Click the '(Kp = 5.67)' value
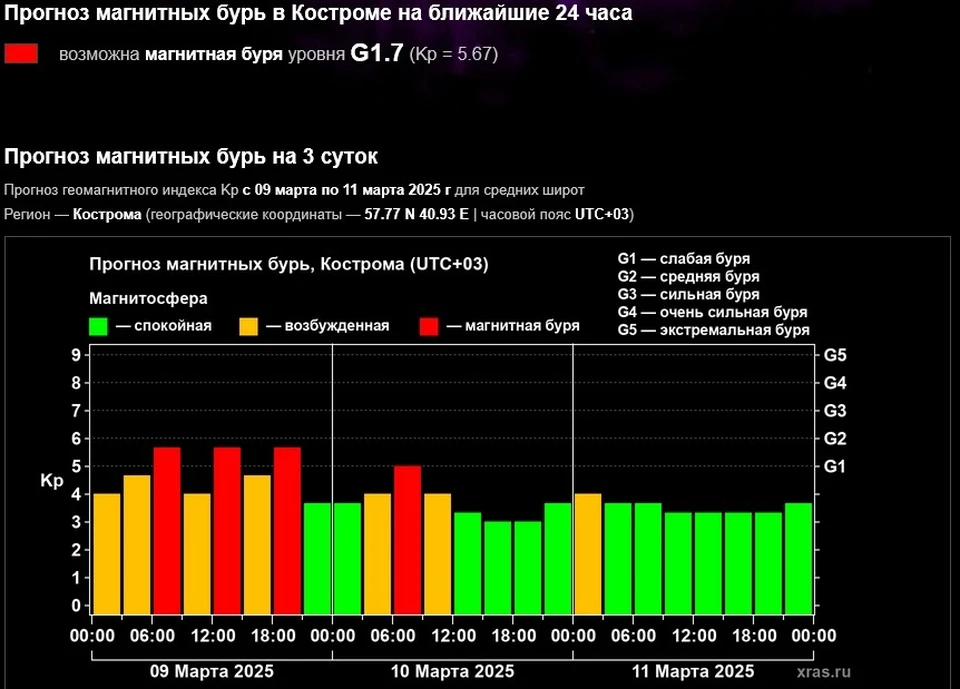 click(x=454, y=54)
